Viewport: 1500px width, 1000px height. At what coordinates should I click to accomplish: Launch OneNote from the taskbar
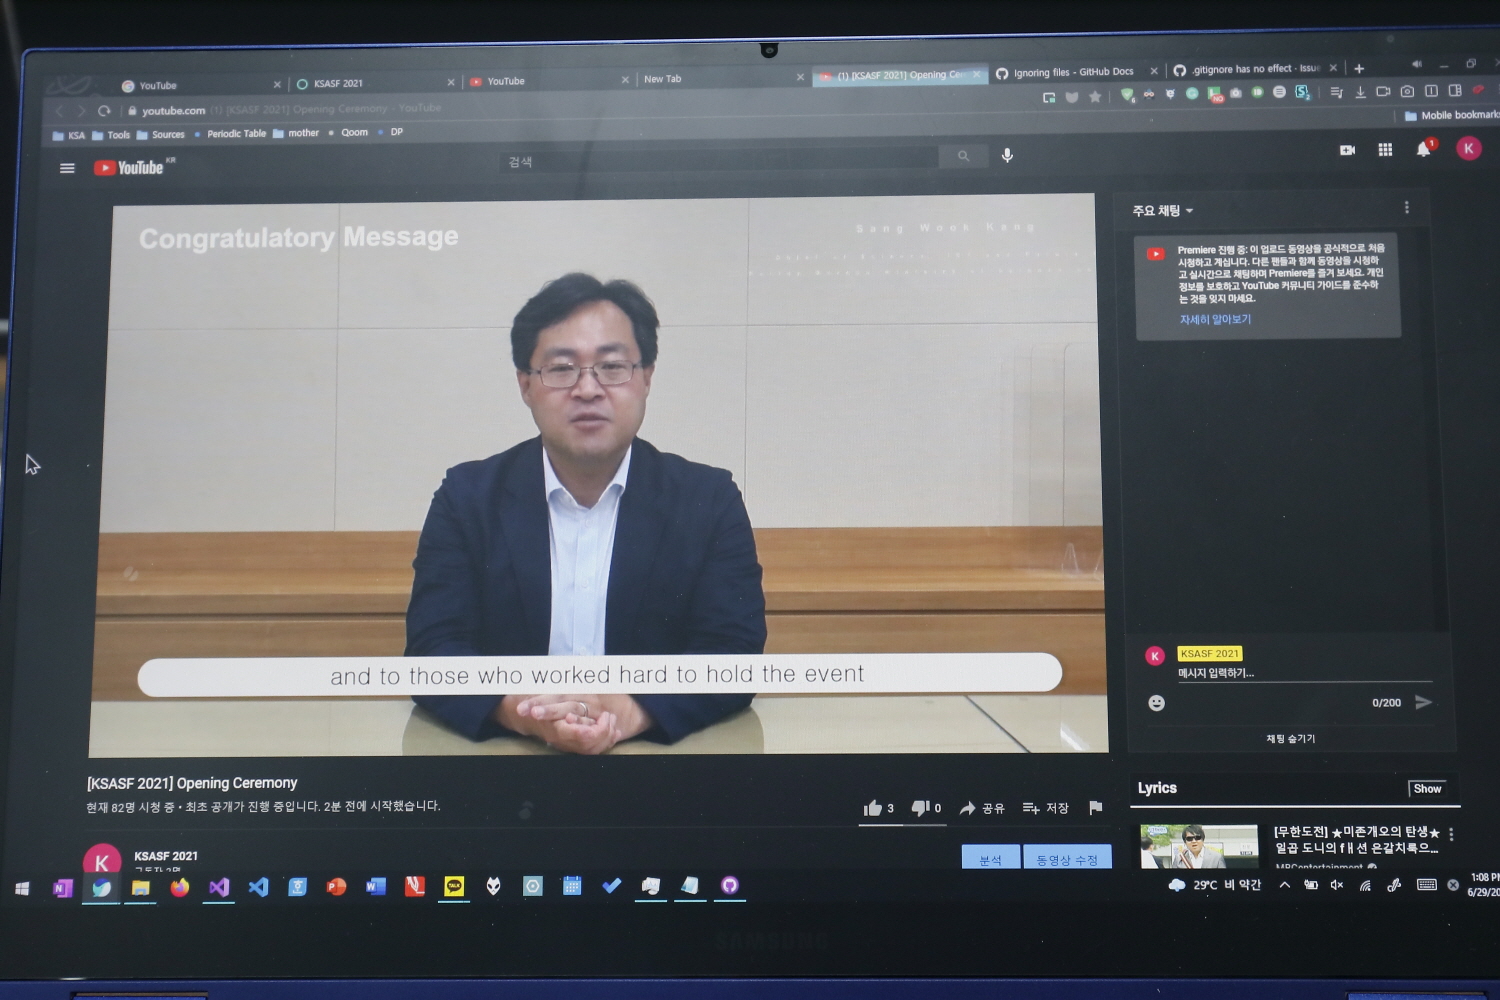coord(62,888)
